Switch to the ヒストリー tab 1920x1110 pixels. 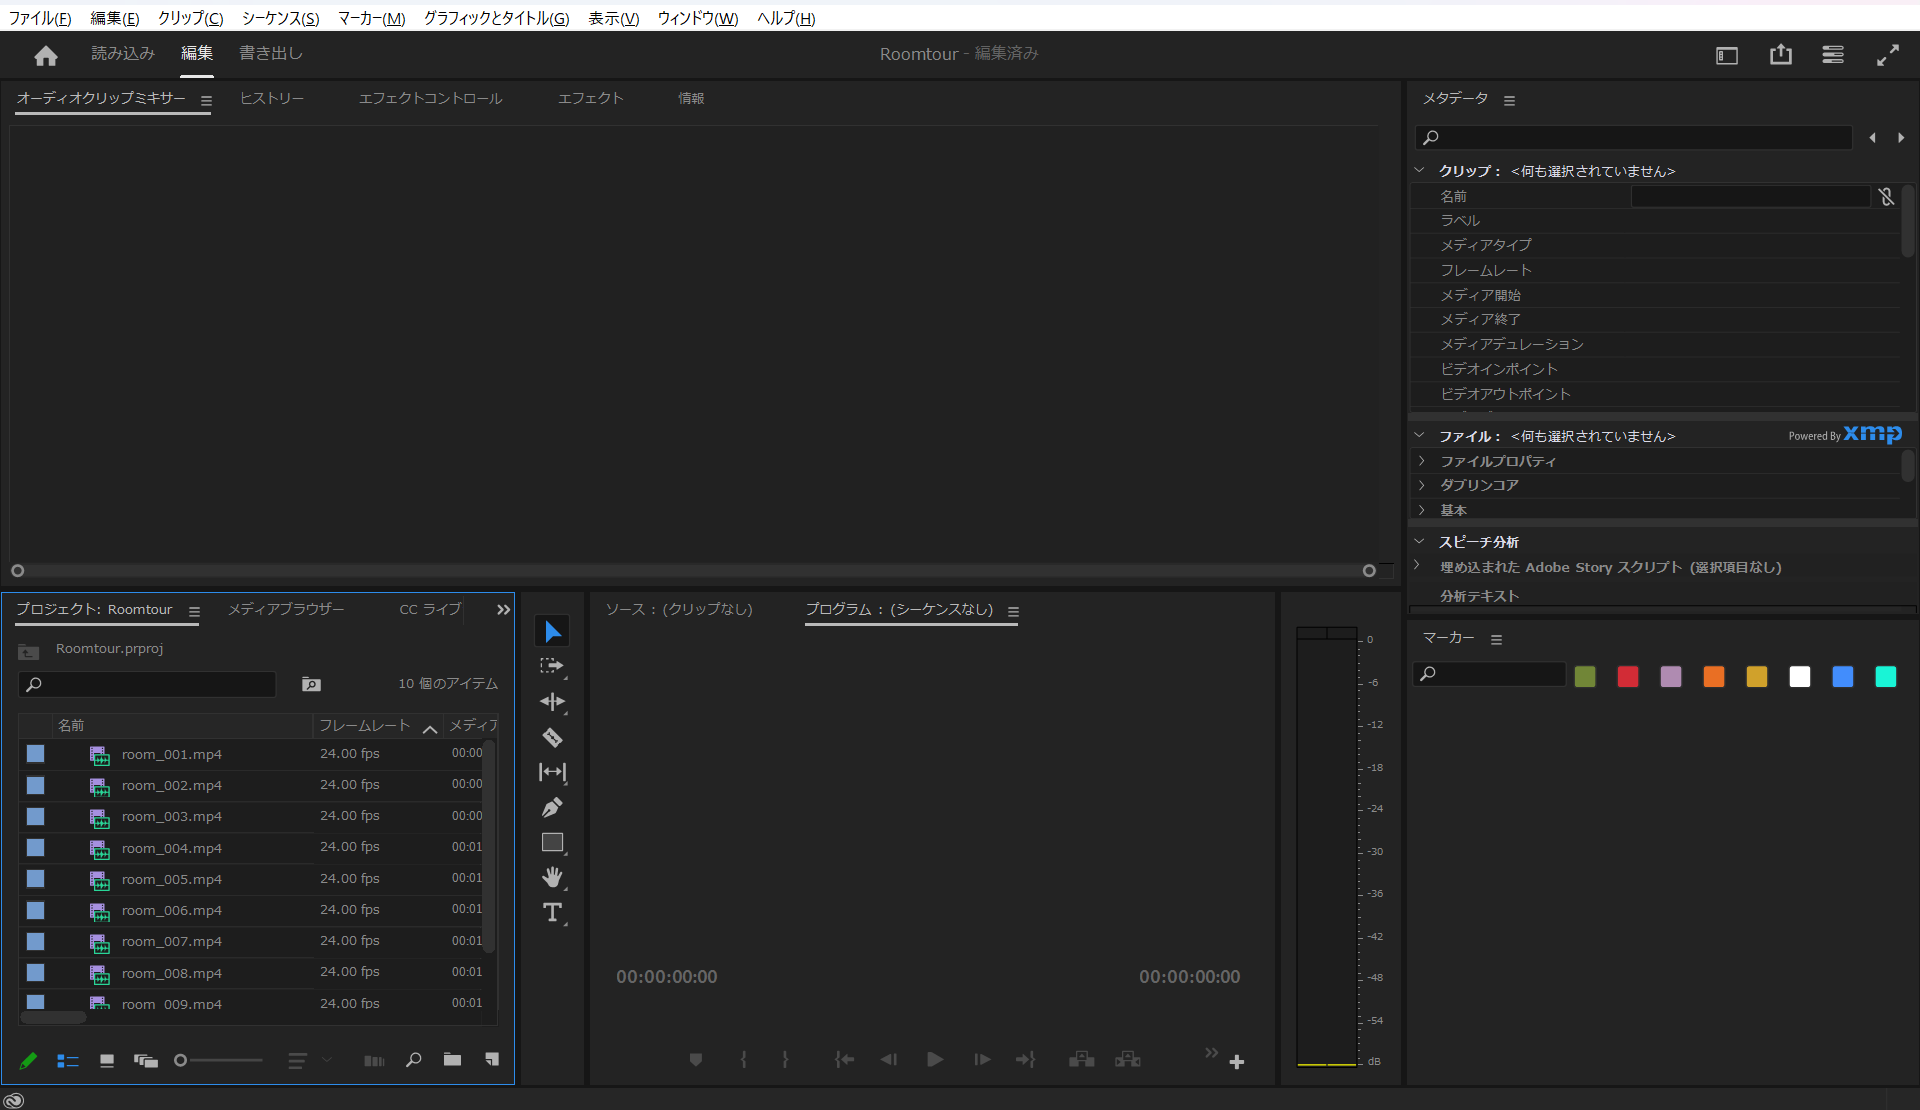(272, 98)
